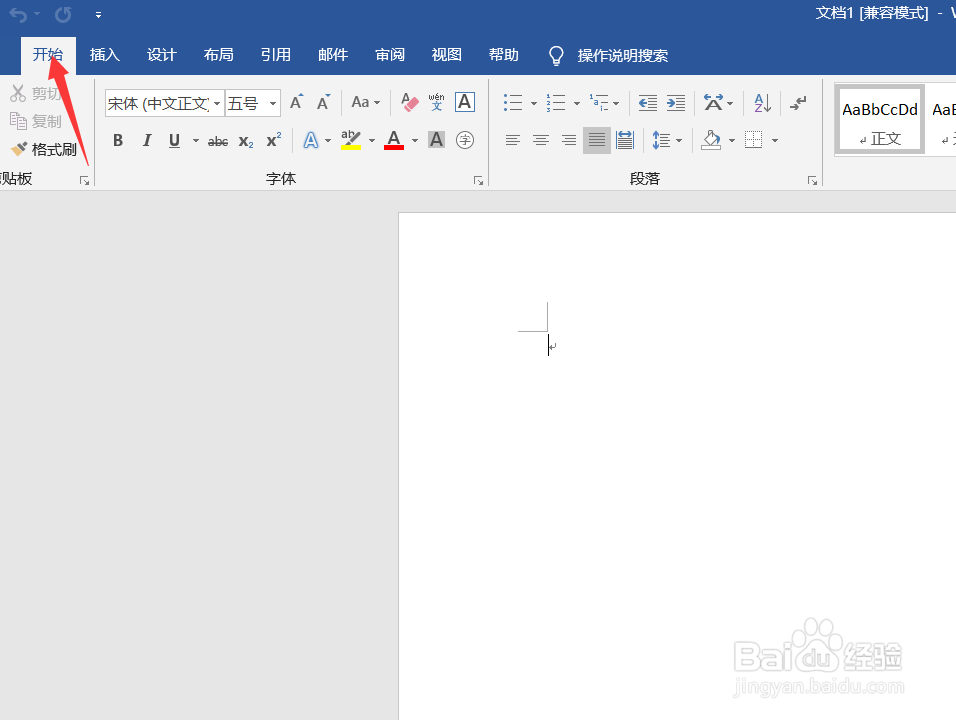Open the 审阅 tab

coord(390,55)
